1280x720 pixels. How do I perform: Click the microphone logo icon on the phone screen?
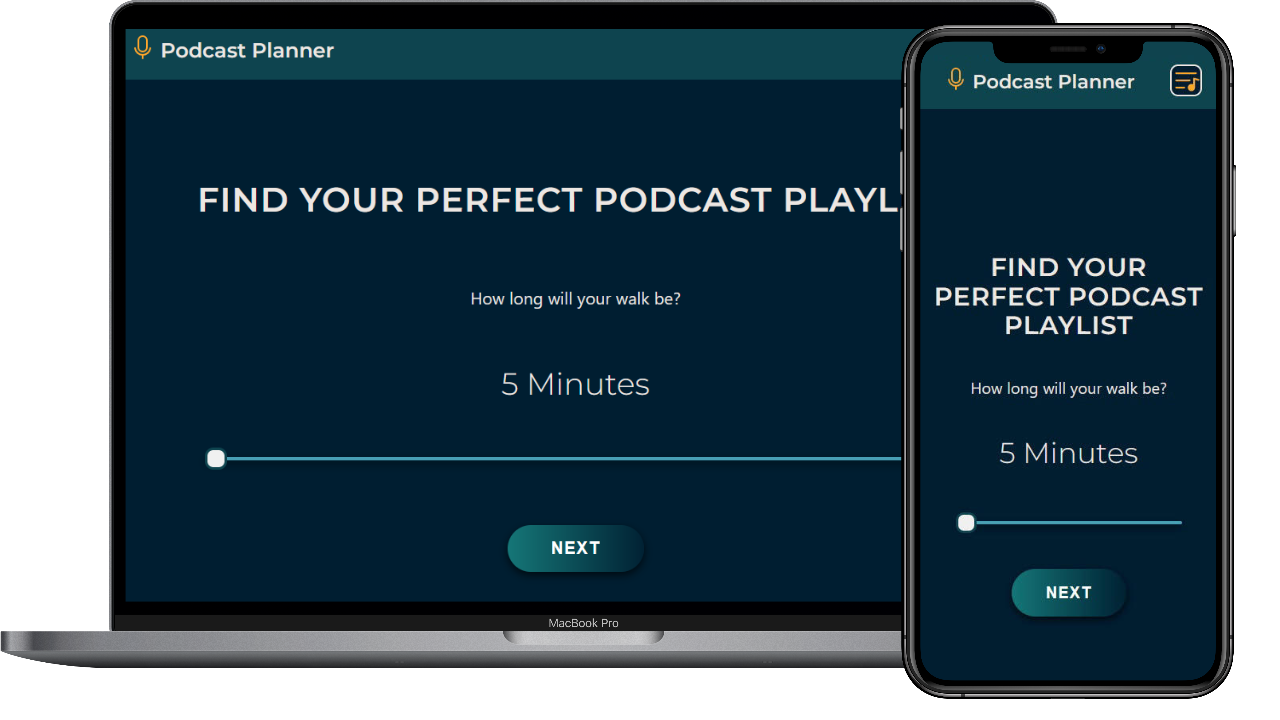coord(956,80)
